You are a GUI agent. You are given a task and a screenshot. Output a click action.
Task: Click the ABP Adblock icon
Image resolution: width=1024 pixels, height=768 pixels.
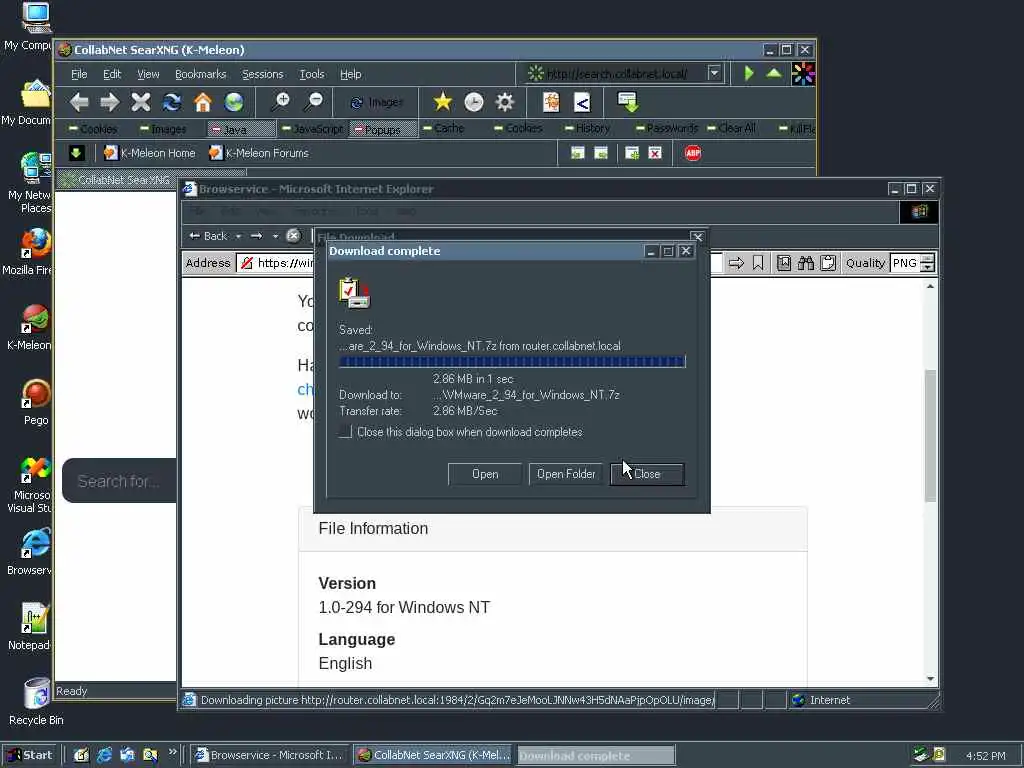[693, 153]
